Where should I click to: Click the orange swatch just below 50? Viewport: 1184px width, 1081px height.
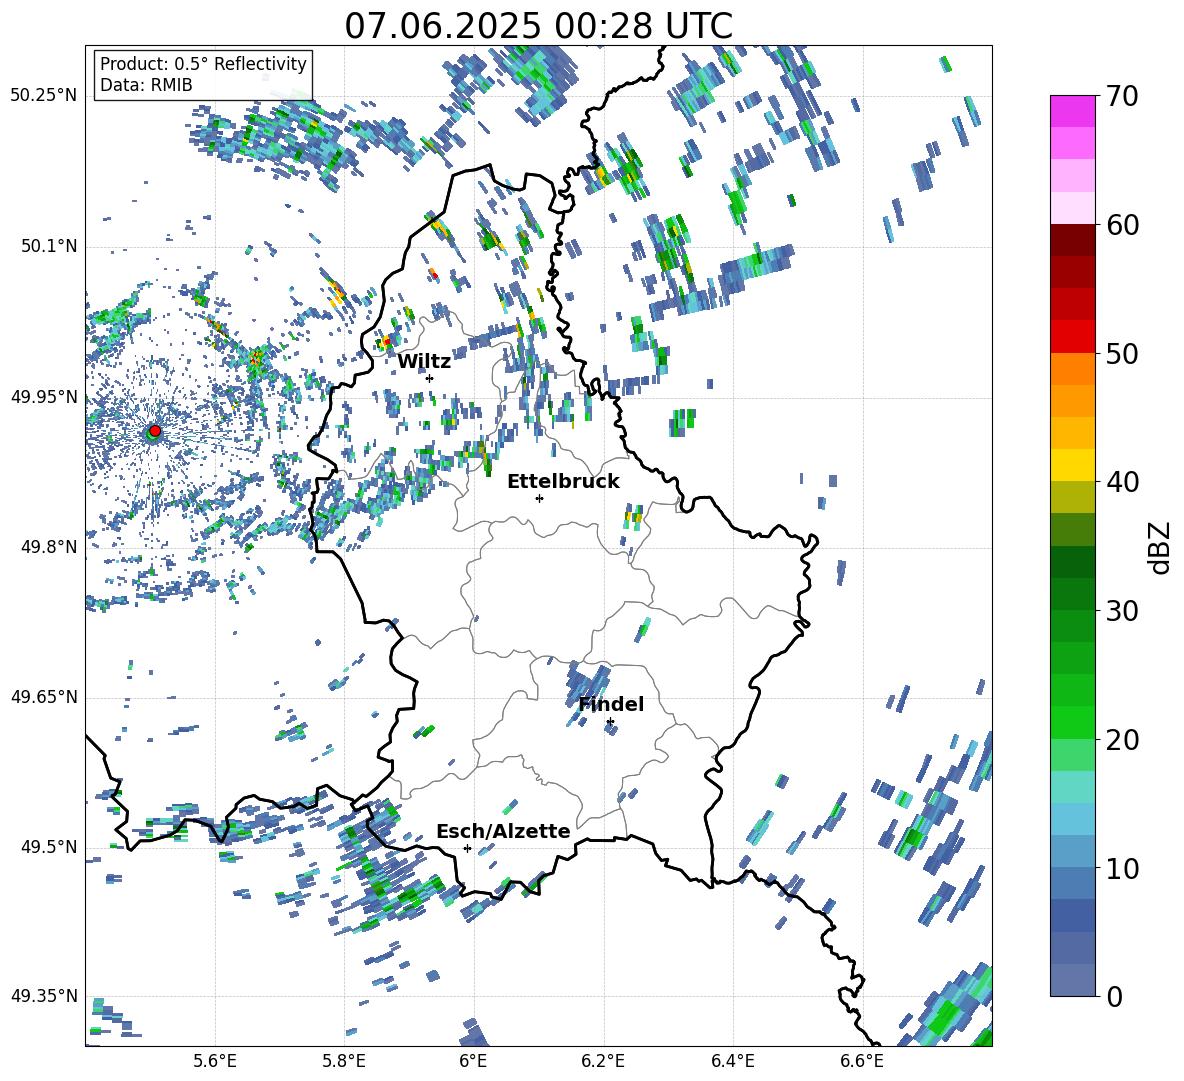(1072, 369)
